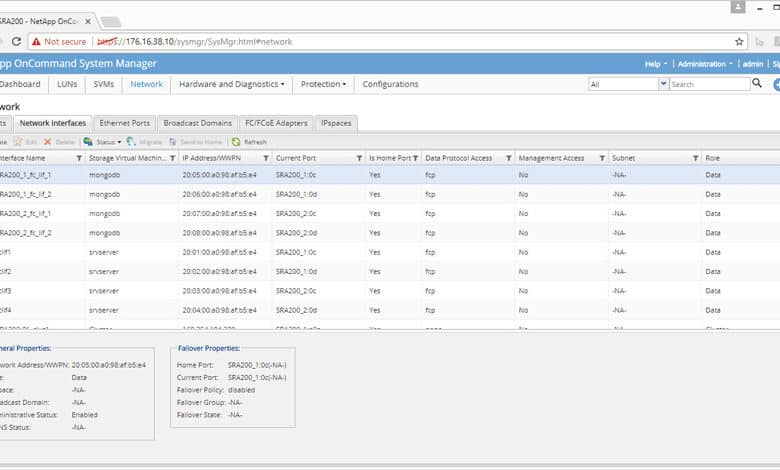Click Home Port SRA200_1:0c(-NA-) value
Screen dimensions: 780x470
click(257, 365)
